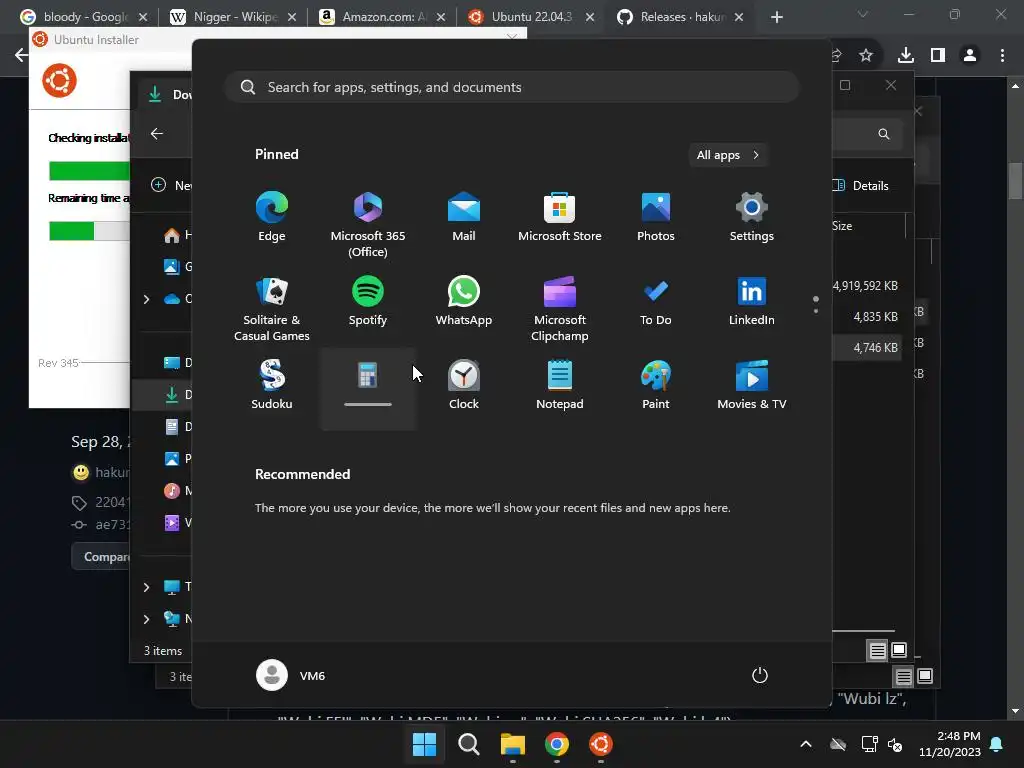Open the Mail app
The height and width of the screenshot is (768, 1024).
(x=464, y=217)
